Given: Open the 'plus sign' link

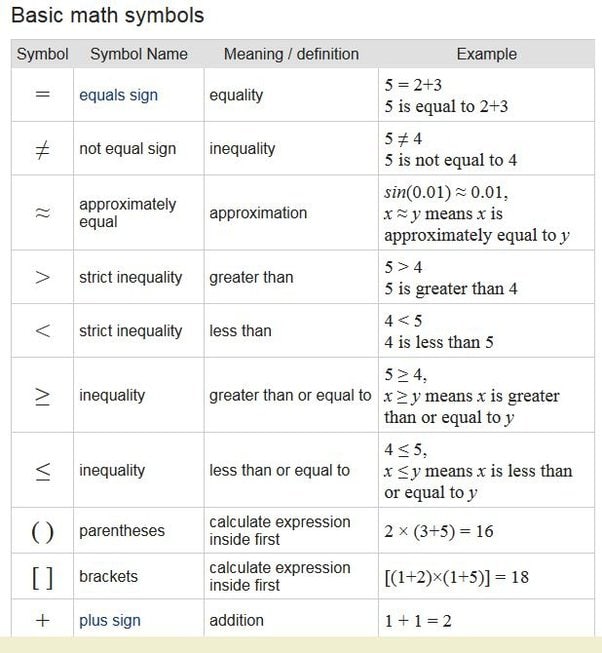Looking at the screenshot, I should click(109, 620).
